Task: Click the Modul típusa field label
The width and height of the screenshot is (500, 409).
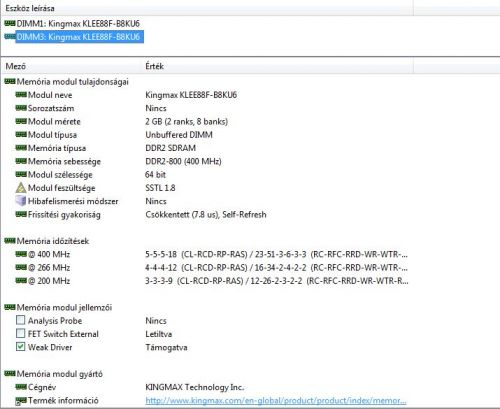Action: (x=52, y=135)
